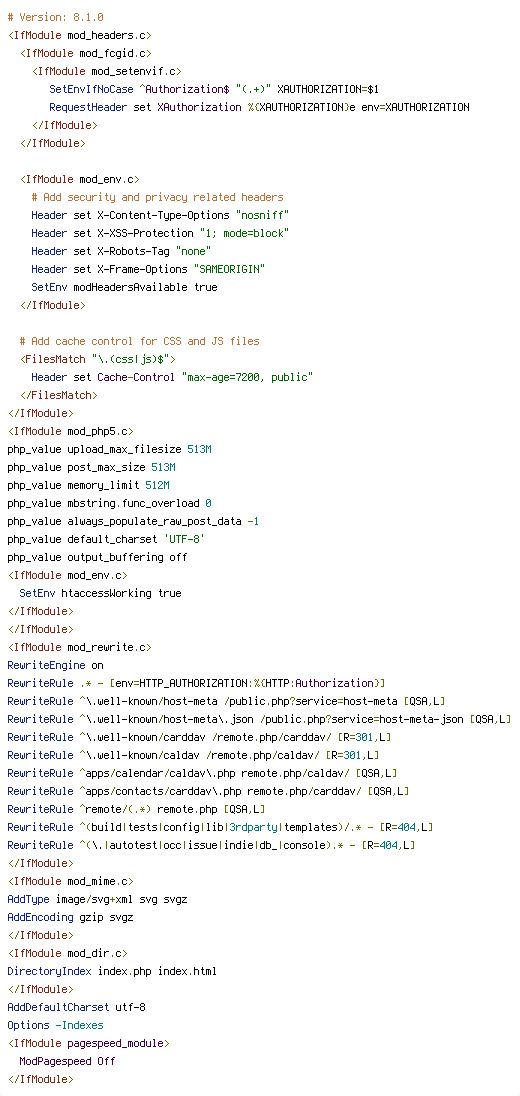
Task: Select the AddDefaultCharset utf-8 line
Action: pos(76,1007)
